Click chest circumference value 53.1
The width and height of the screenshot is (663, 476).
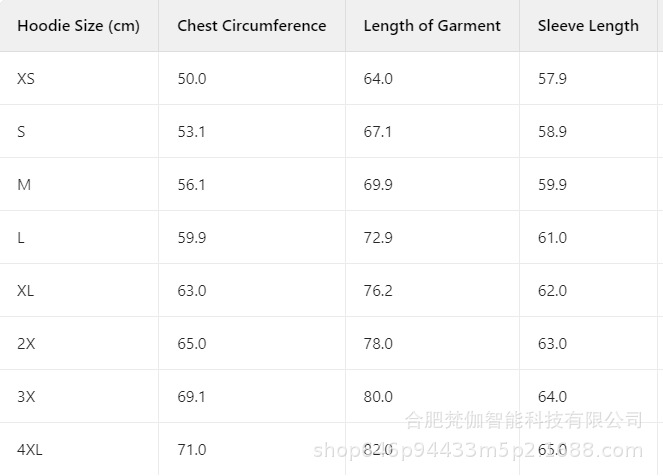pos(192,131)
